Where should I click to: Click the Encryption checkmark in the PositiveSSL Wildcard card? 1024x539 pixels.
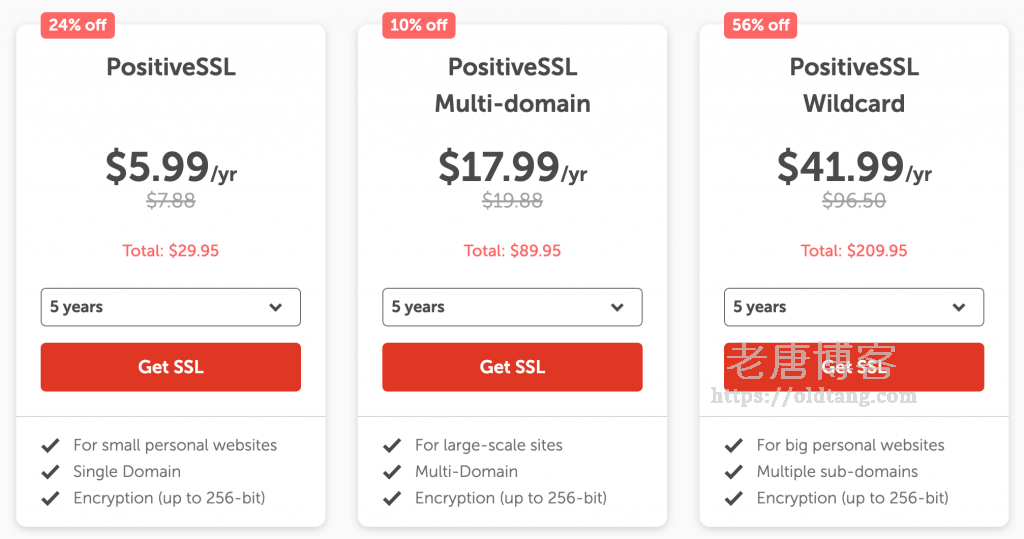tap(734, 498)
